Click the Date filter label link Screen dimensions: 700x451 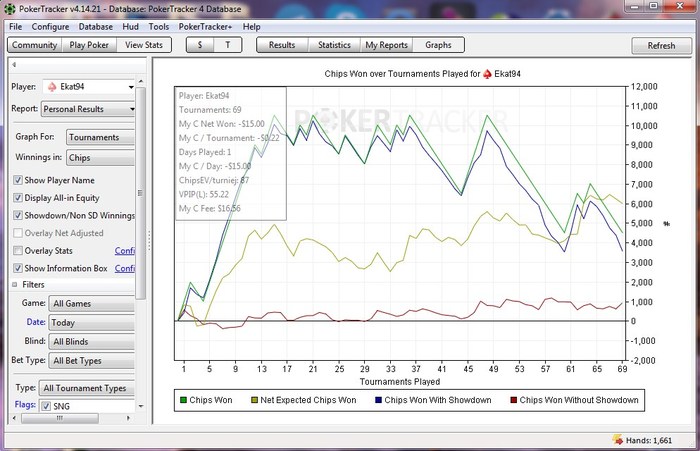point(36,322)
